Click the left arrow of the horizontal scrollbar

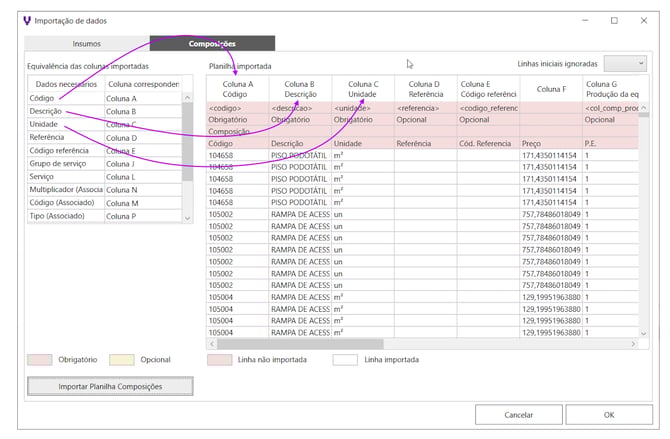(212, 344)
